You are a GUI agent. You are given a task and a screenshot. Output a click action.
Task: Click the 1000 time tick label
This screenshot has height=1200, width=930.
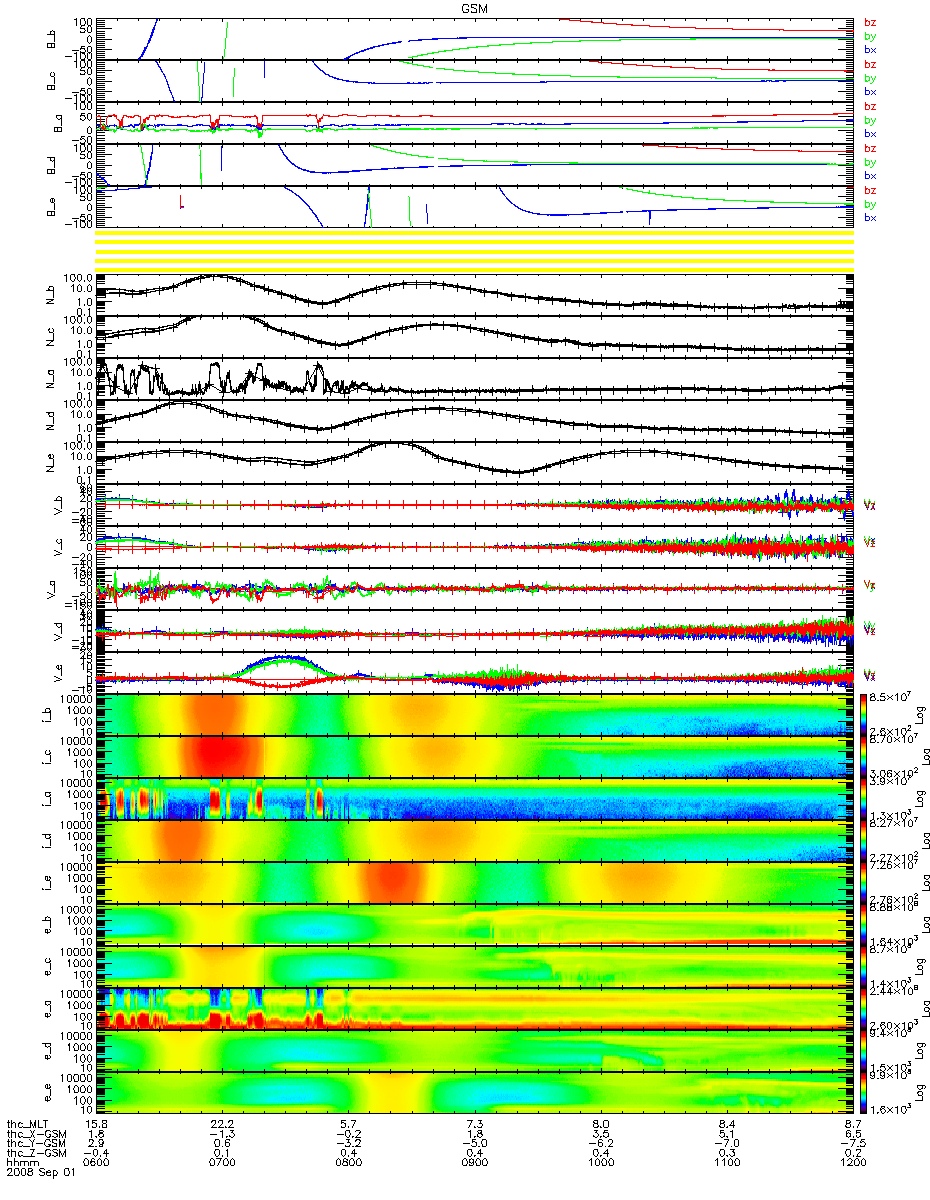(600, 1160)
